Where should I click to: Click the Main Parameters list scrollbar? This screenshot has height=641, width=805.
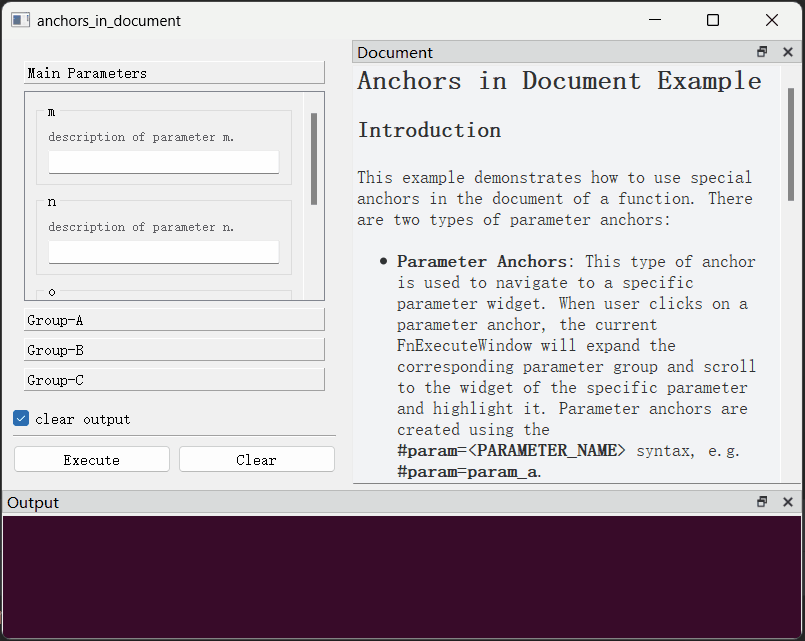pyautogui.click(x=314, y=158)
